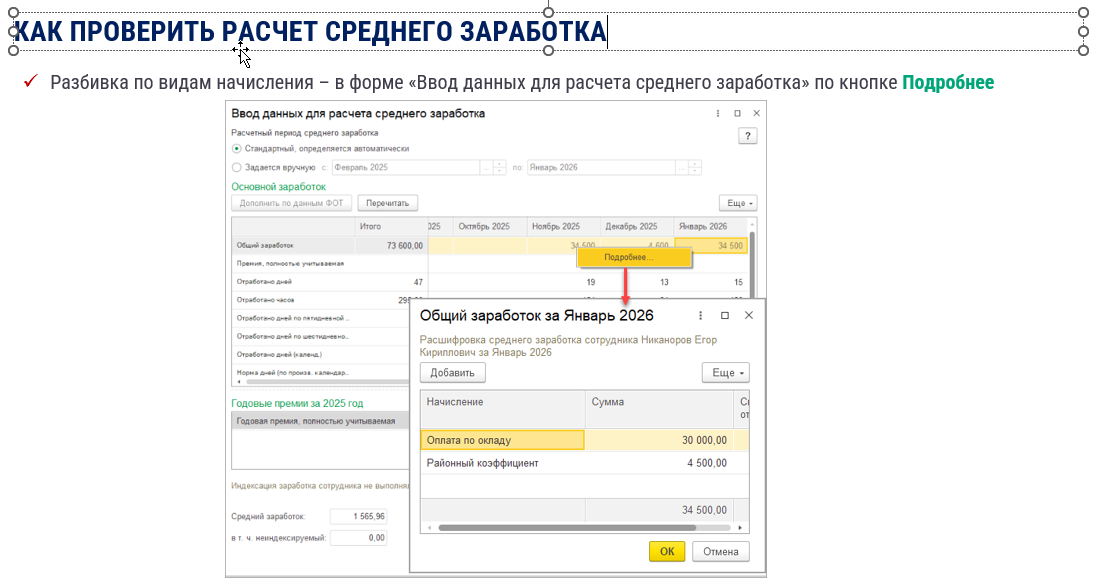Screen dimensions: 1119x583
Task: Select the highlighted Январь 2026 cell 34 500
Action: [x=711, y=245]
